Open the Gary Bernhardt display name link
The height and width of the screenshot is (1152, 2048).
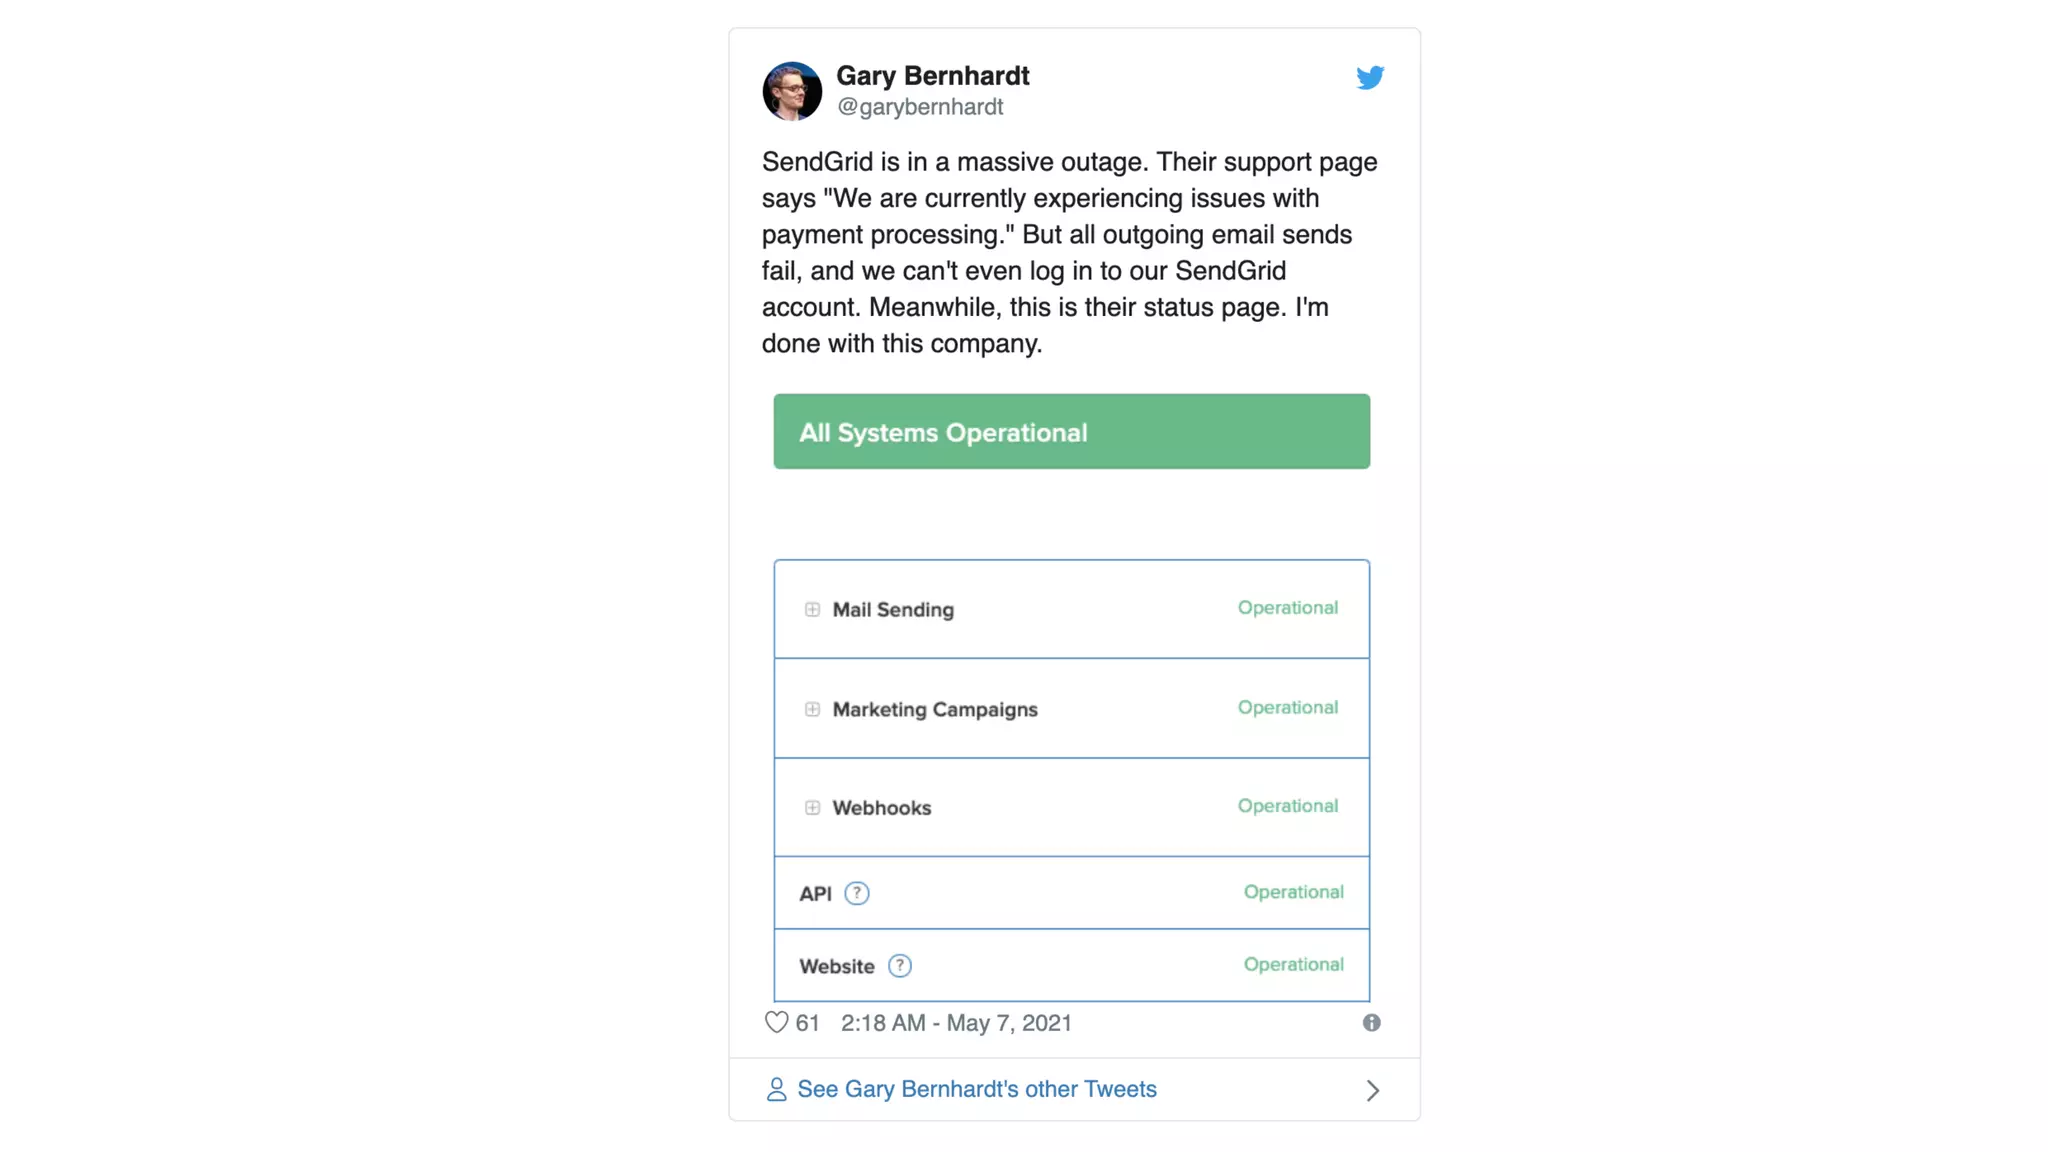point(932,76)
